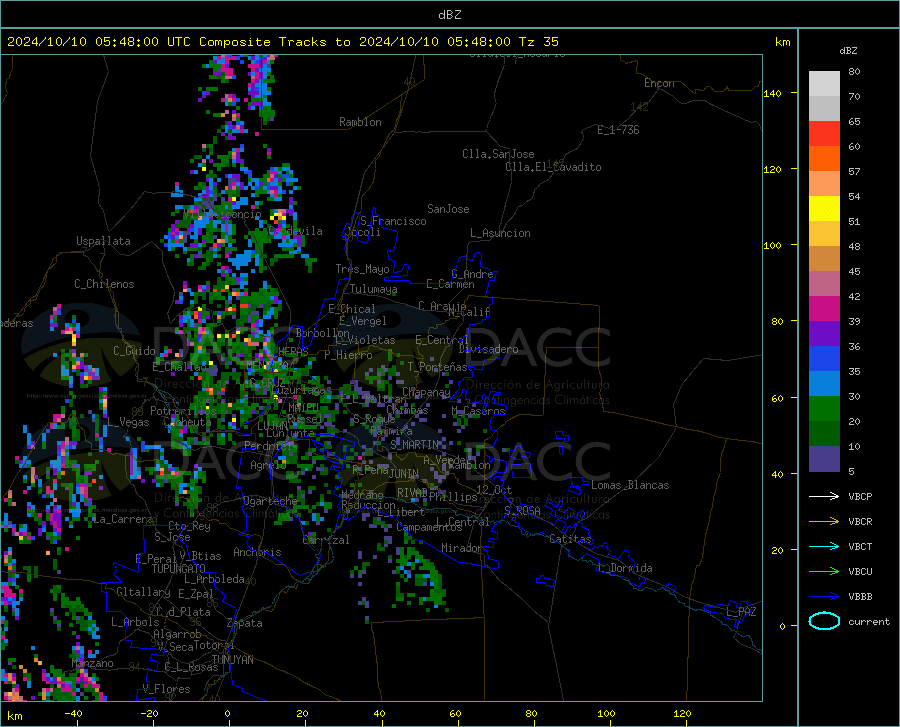Click the 'Ramblon' label in the north

click(x=360, y=122)
